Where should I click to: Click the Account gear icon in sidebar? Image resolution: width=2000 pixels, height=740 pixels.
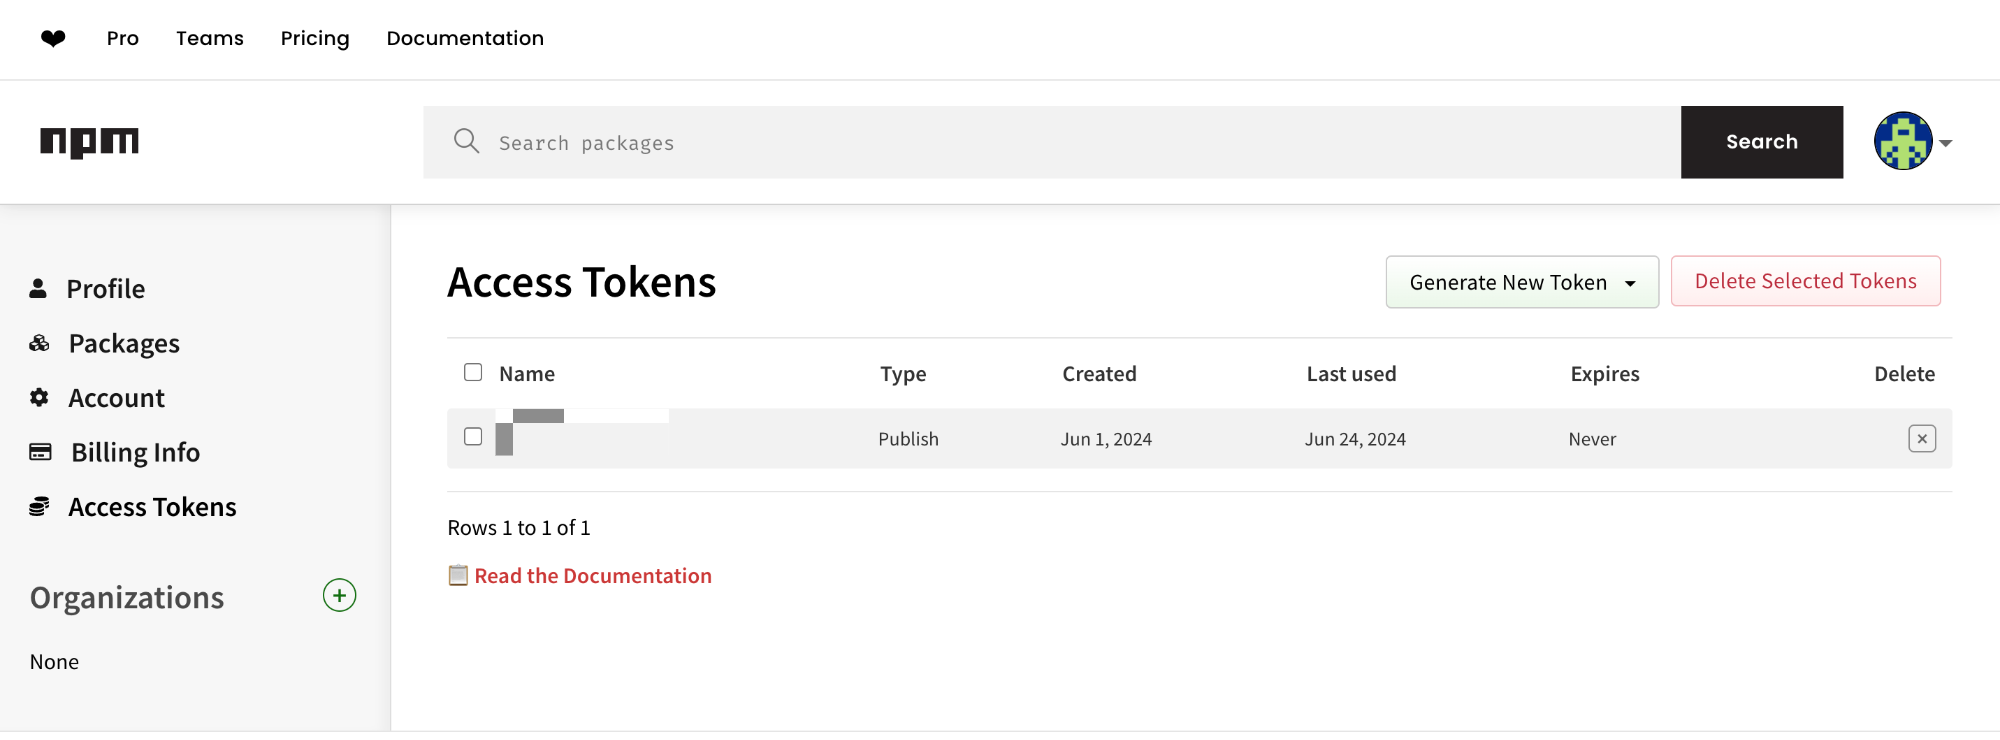[39, 398]
